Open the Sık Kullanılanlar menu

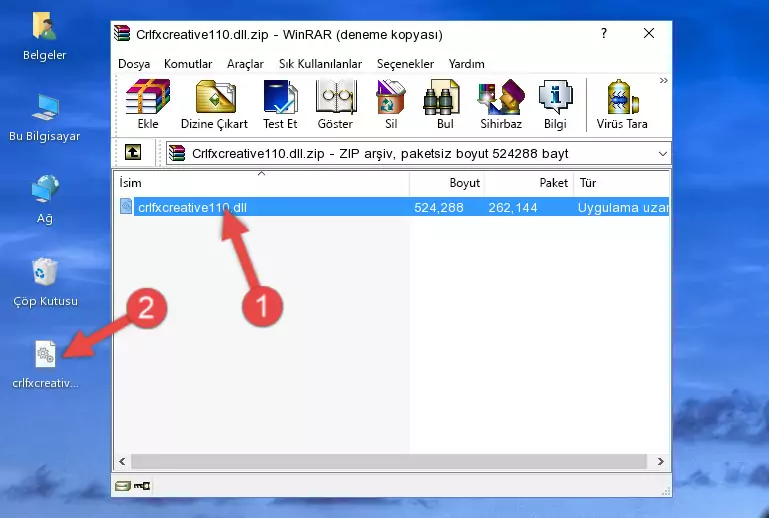coord(320,64)
